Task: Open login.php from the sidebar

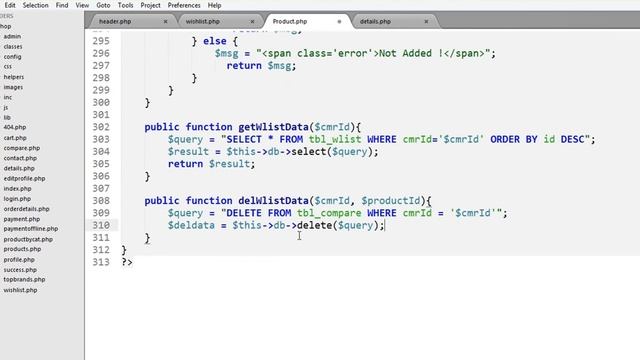Action: pos(17,199)
